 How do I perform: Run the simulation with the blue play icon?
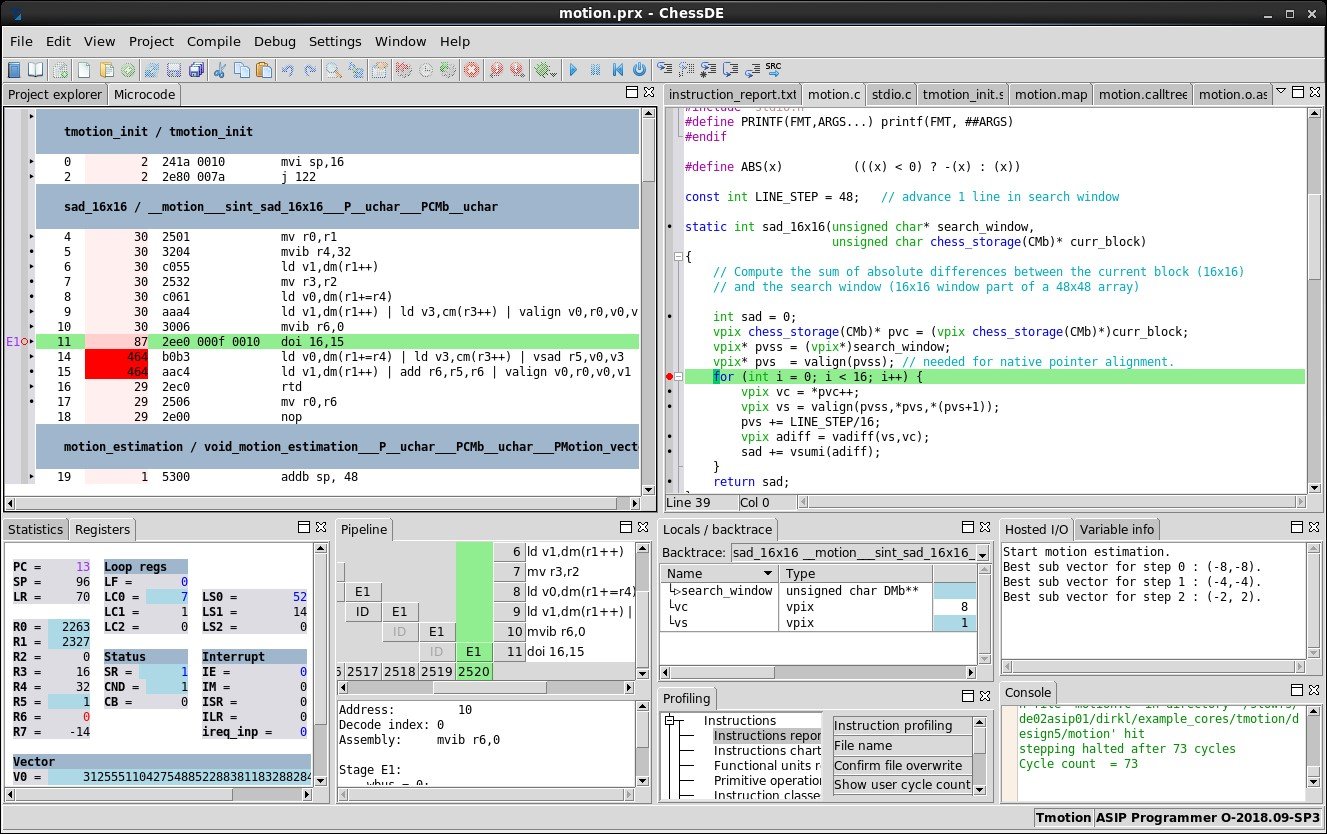point(574,68)
